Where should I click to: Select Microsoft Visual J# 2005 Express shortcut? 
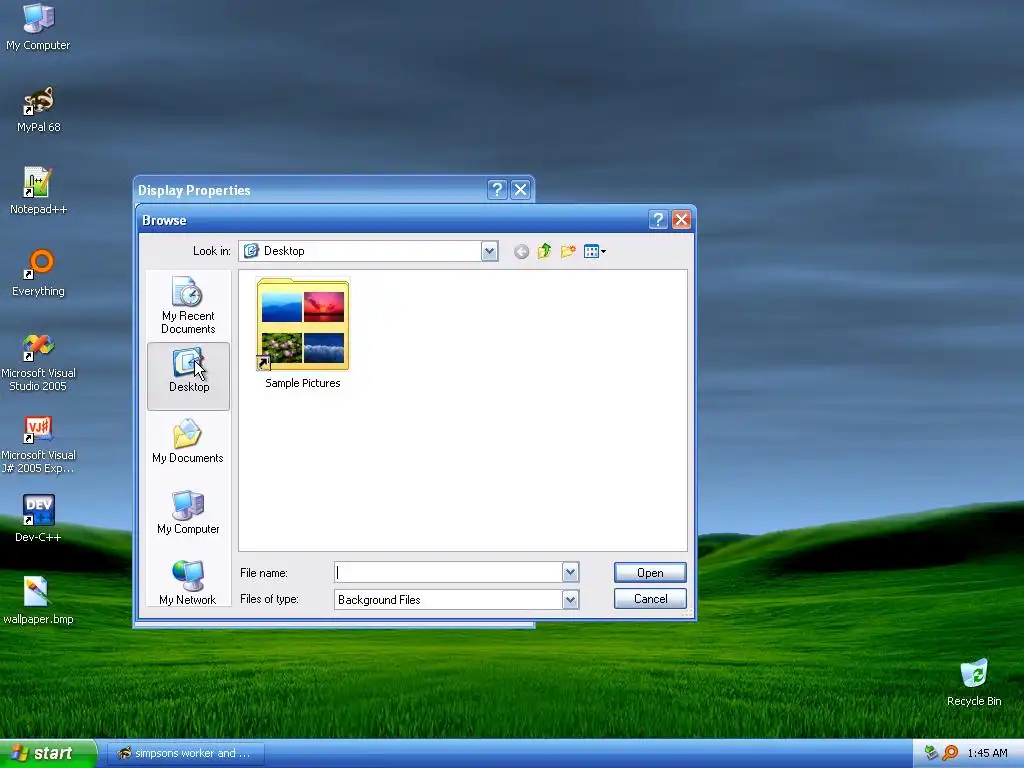[38, 444]
